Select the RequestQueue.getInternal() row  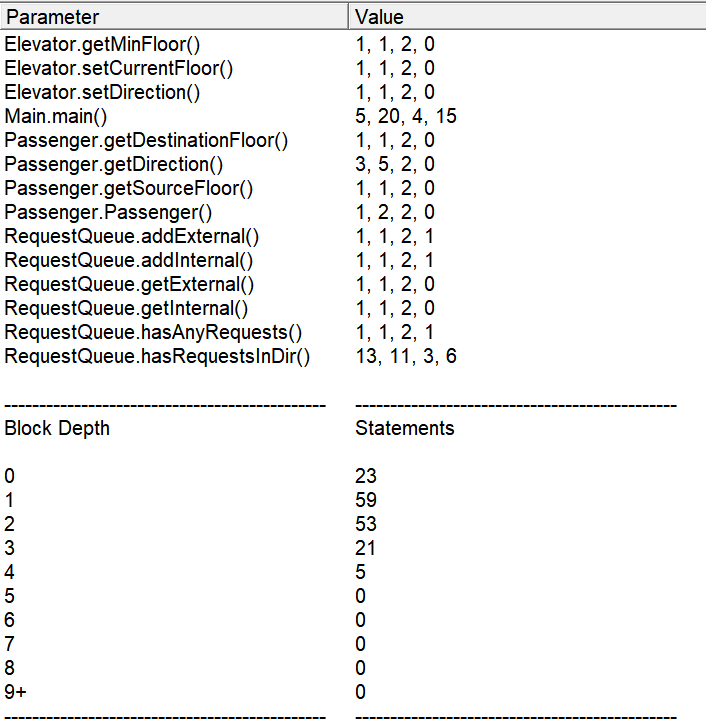[x=353, y=308]
